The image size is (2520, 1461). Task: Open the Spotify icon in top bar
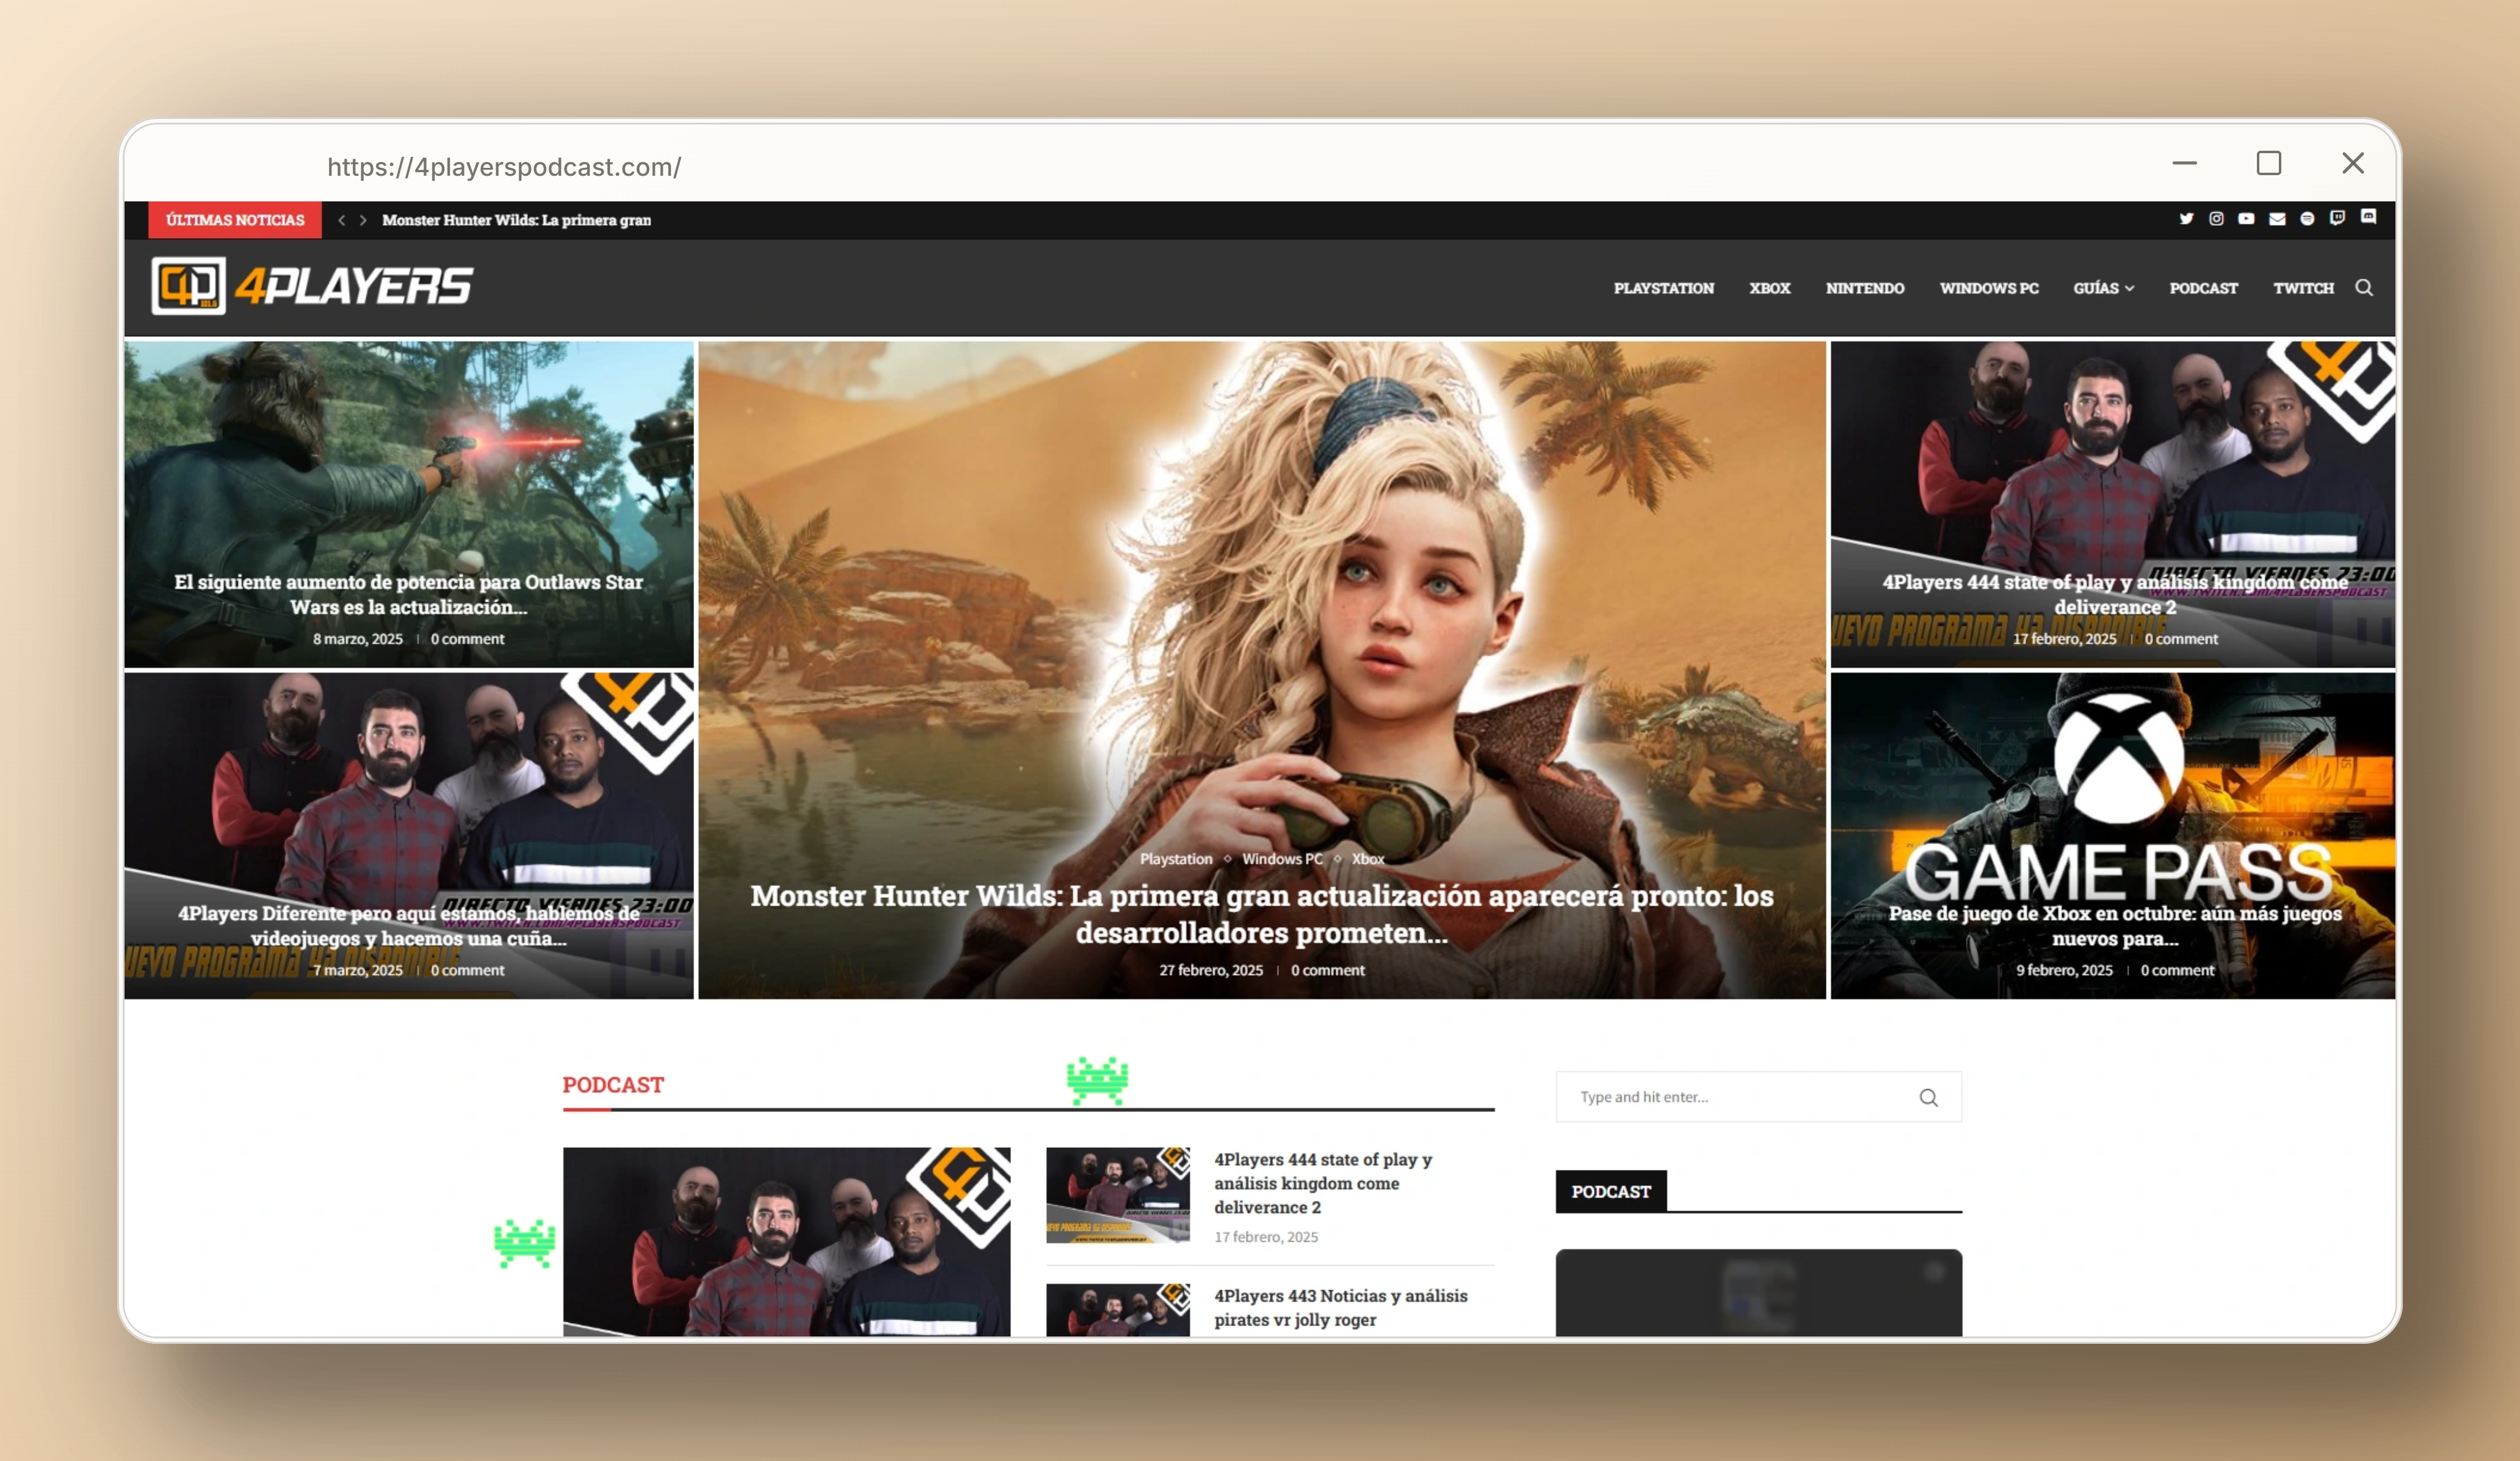click(2307, 219)
